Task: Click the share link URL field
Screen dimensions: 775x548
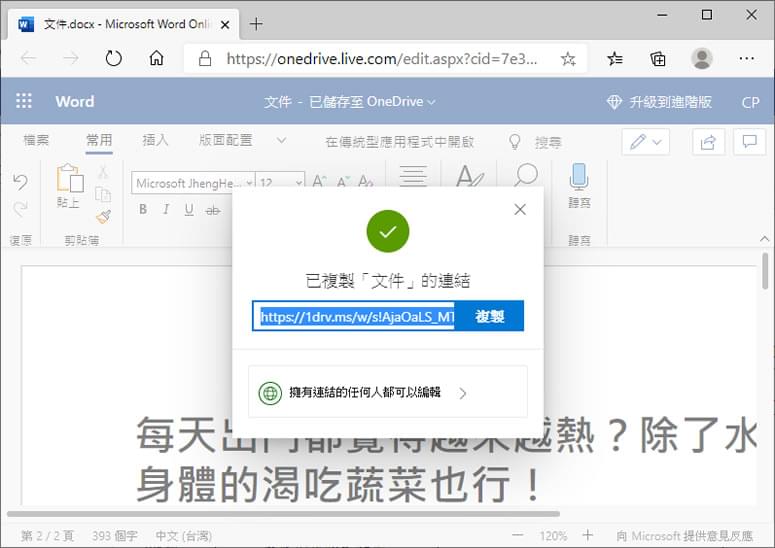Action: tap(354, 316)
